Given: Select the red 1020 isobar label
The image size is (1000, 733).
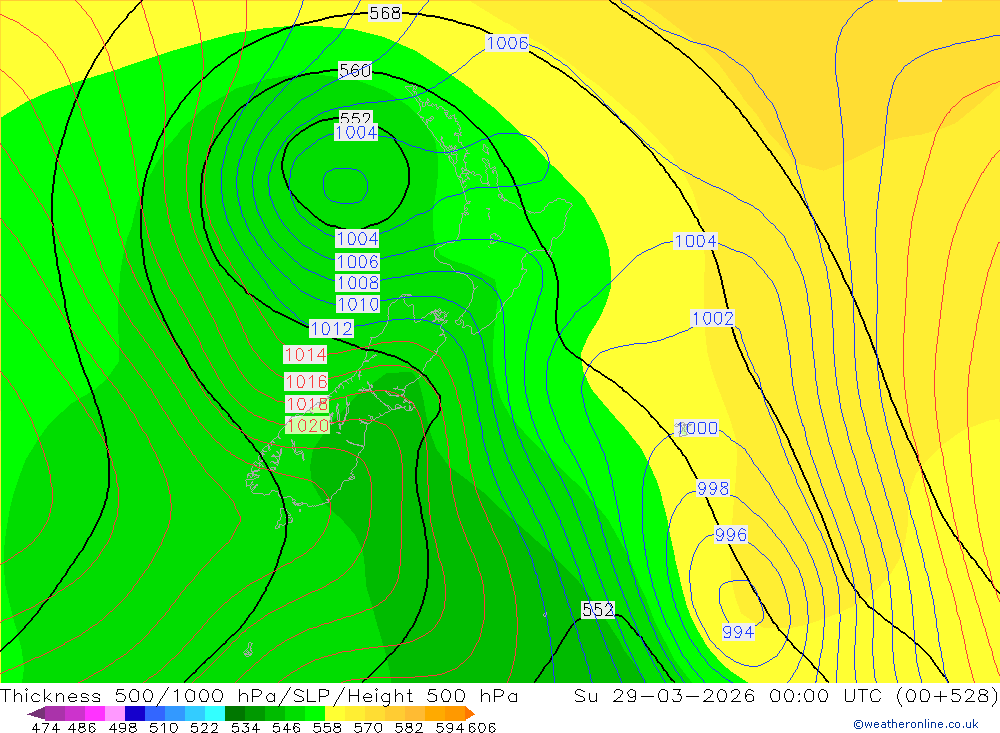Looking at the screenshot, I should click(307, 425).
